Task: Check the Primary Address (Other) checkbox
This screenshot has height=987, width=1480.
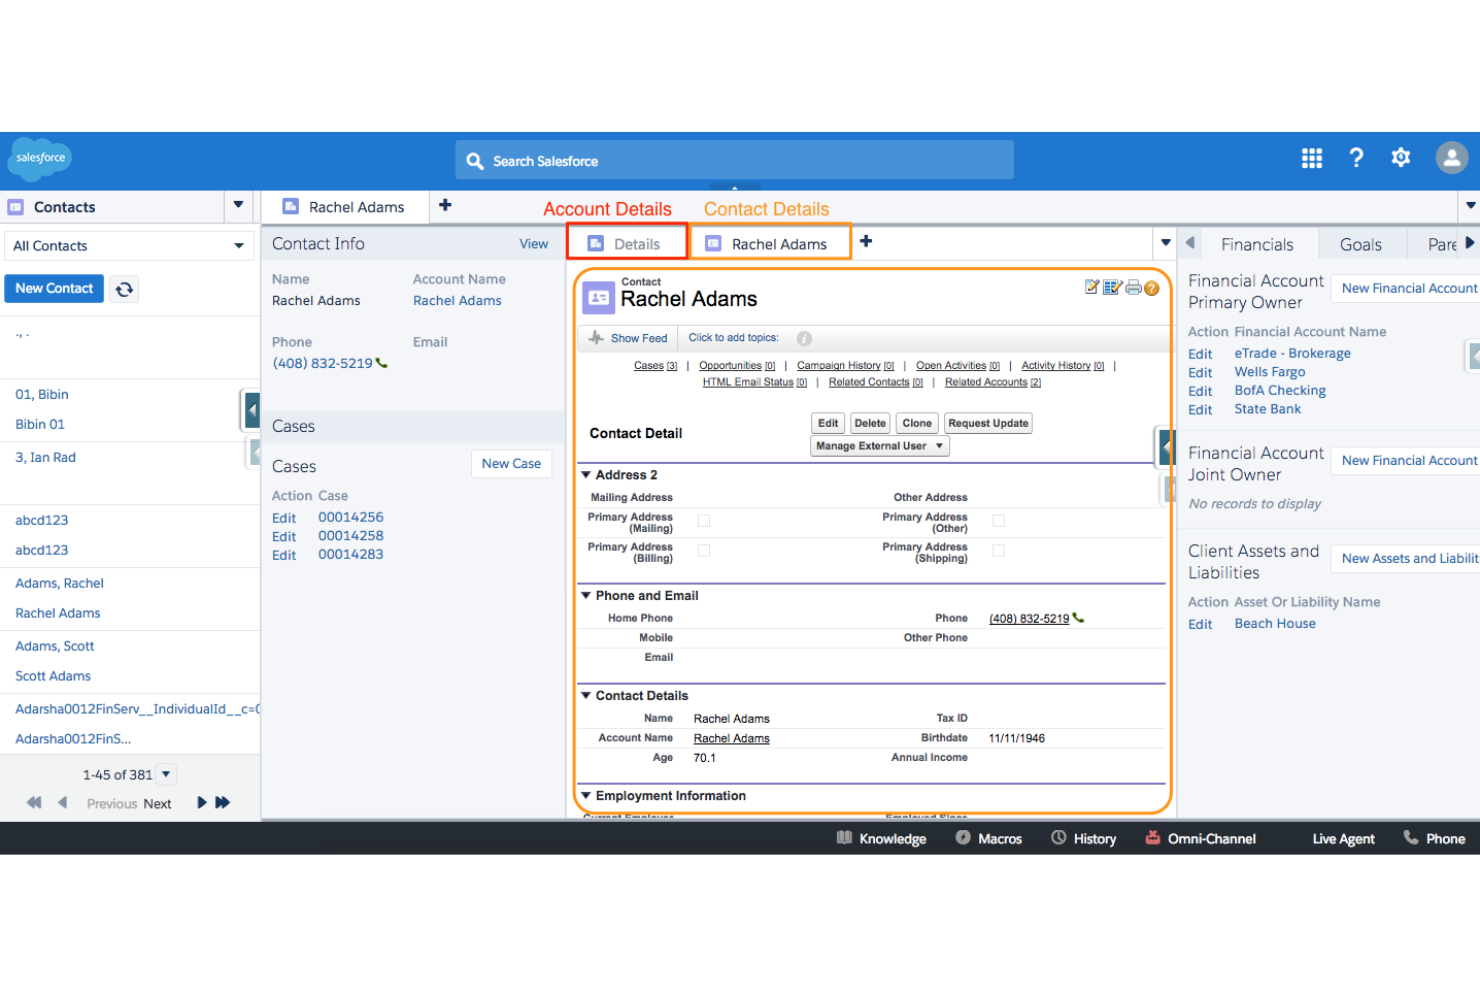Action: [998, 521]
